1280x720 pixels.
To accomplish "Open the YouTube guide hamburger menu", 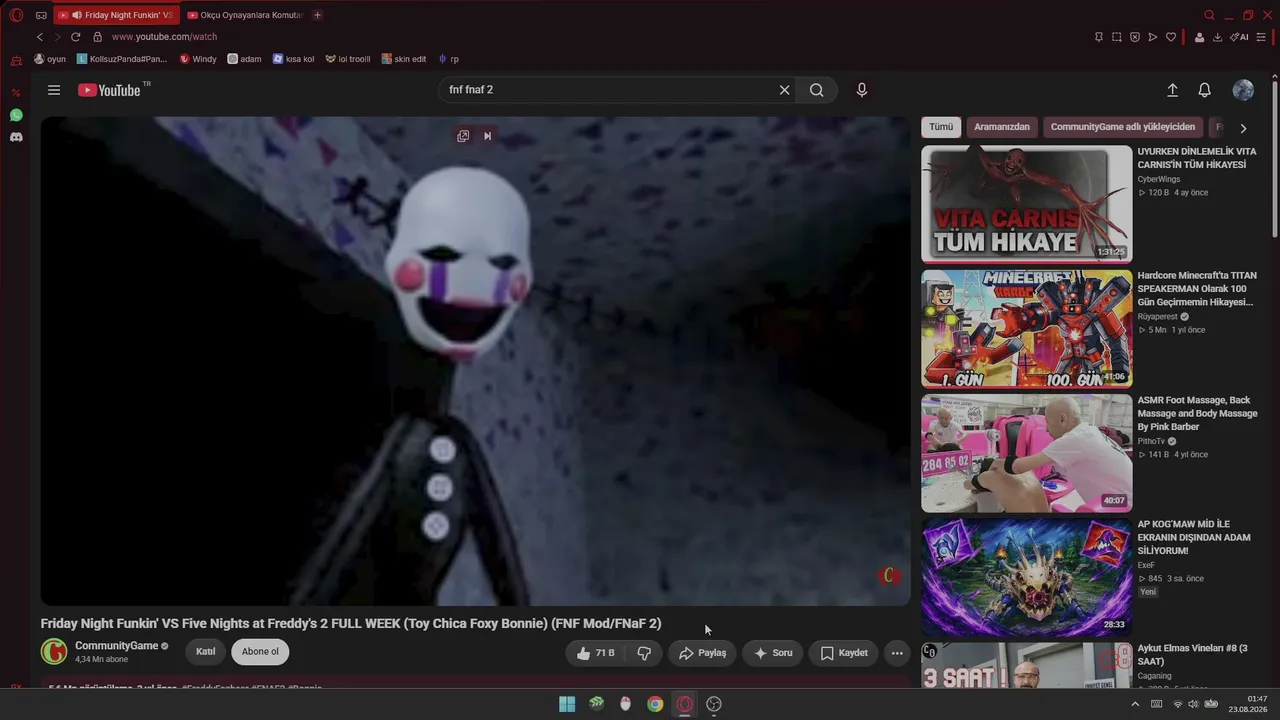I will point(54,90).
